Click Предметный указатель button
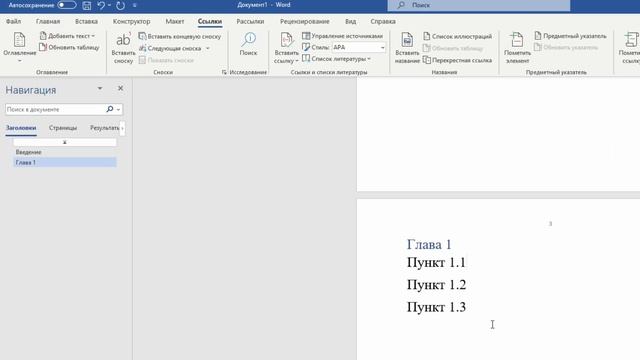Viewport: 640px width, 360px height. [x=570, y=36]
